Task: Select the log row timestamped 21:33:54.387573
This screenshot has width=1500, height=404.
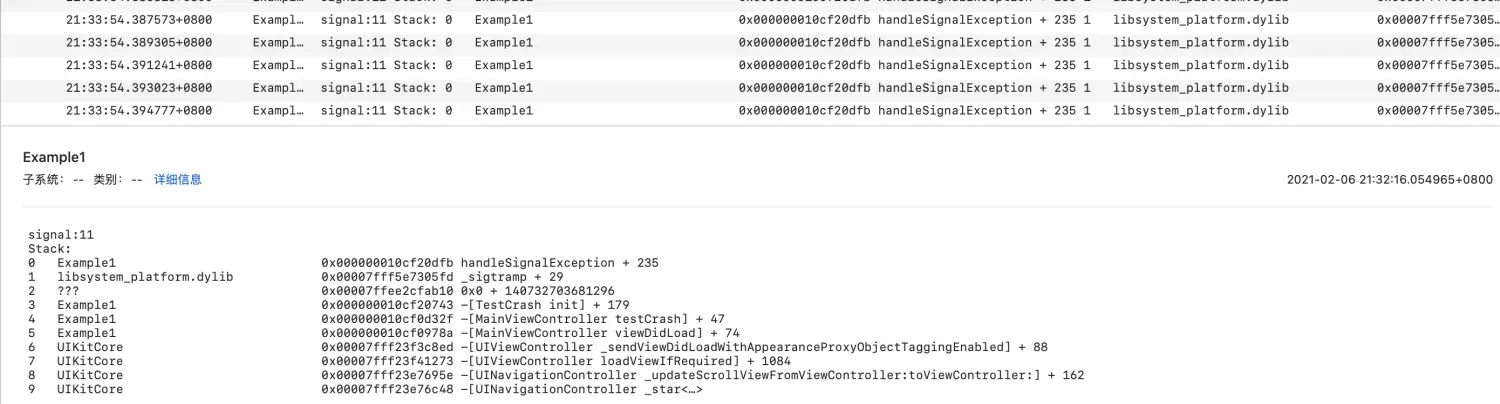Action: 139,20
